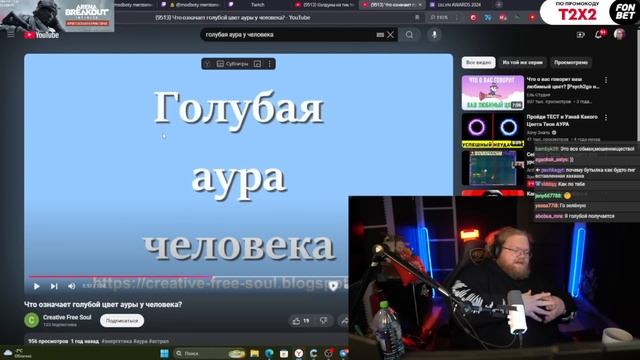Select the 'Просмотрено' filter chip

571,62
